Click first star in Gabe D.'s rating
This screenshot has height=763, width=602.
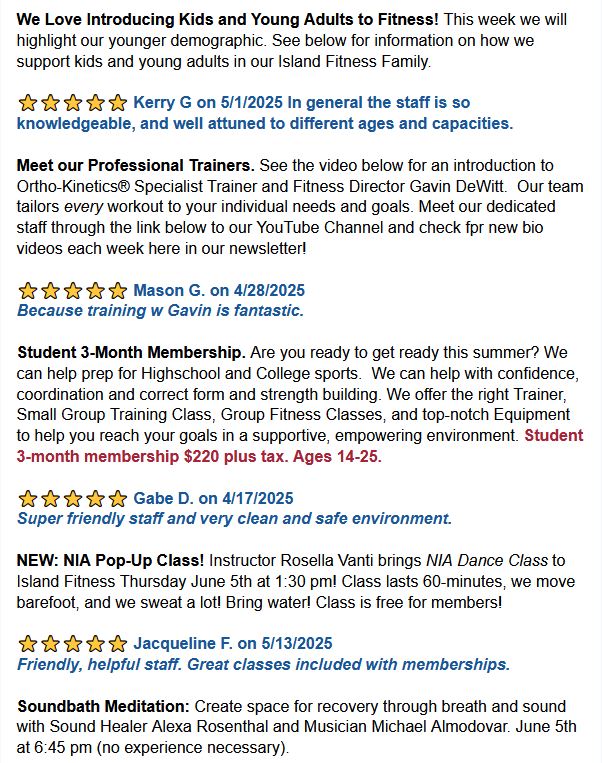tap(28, 498)
